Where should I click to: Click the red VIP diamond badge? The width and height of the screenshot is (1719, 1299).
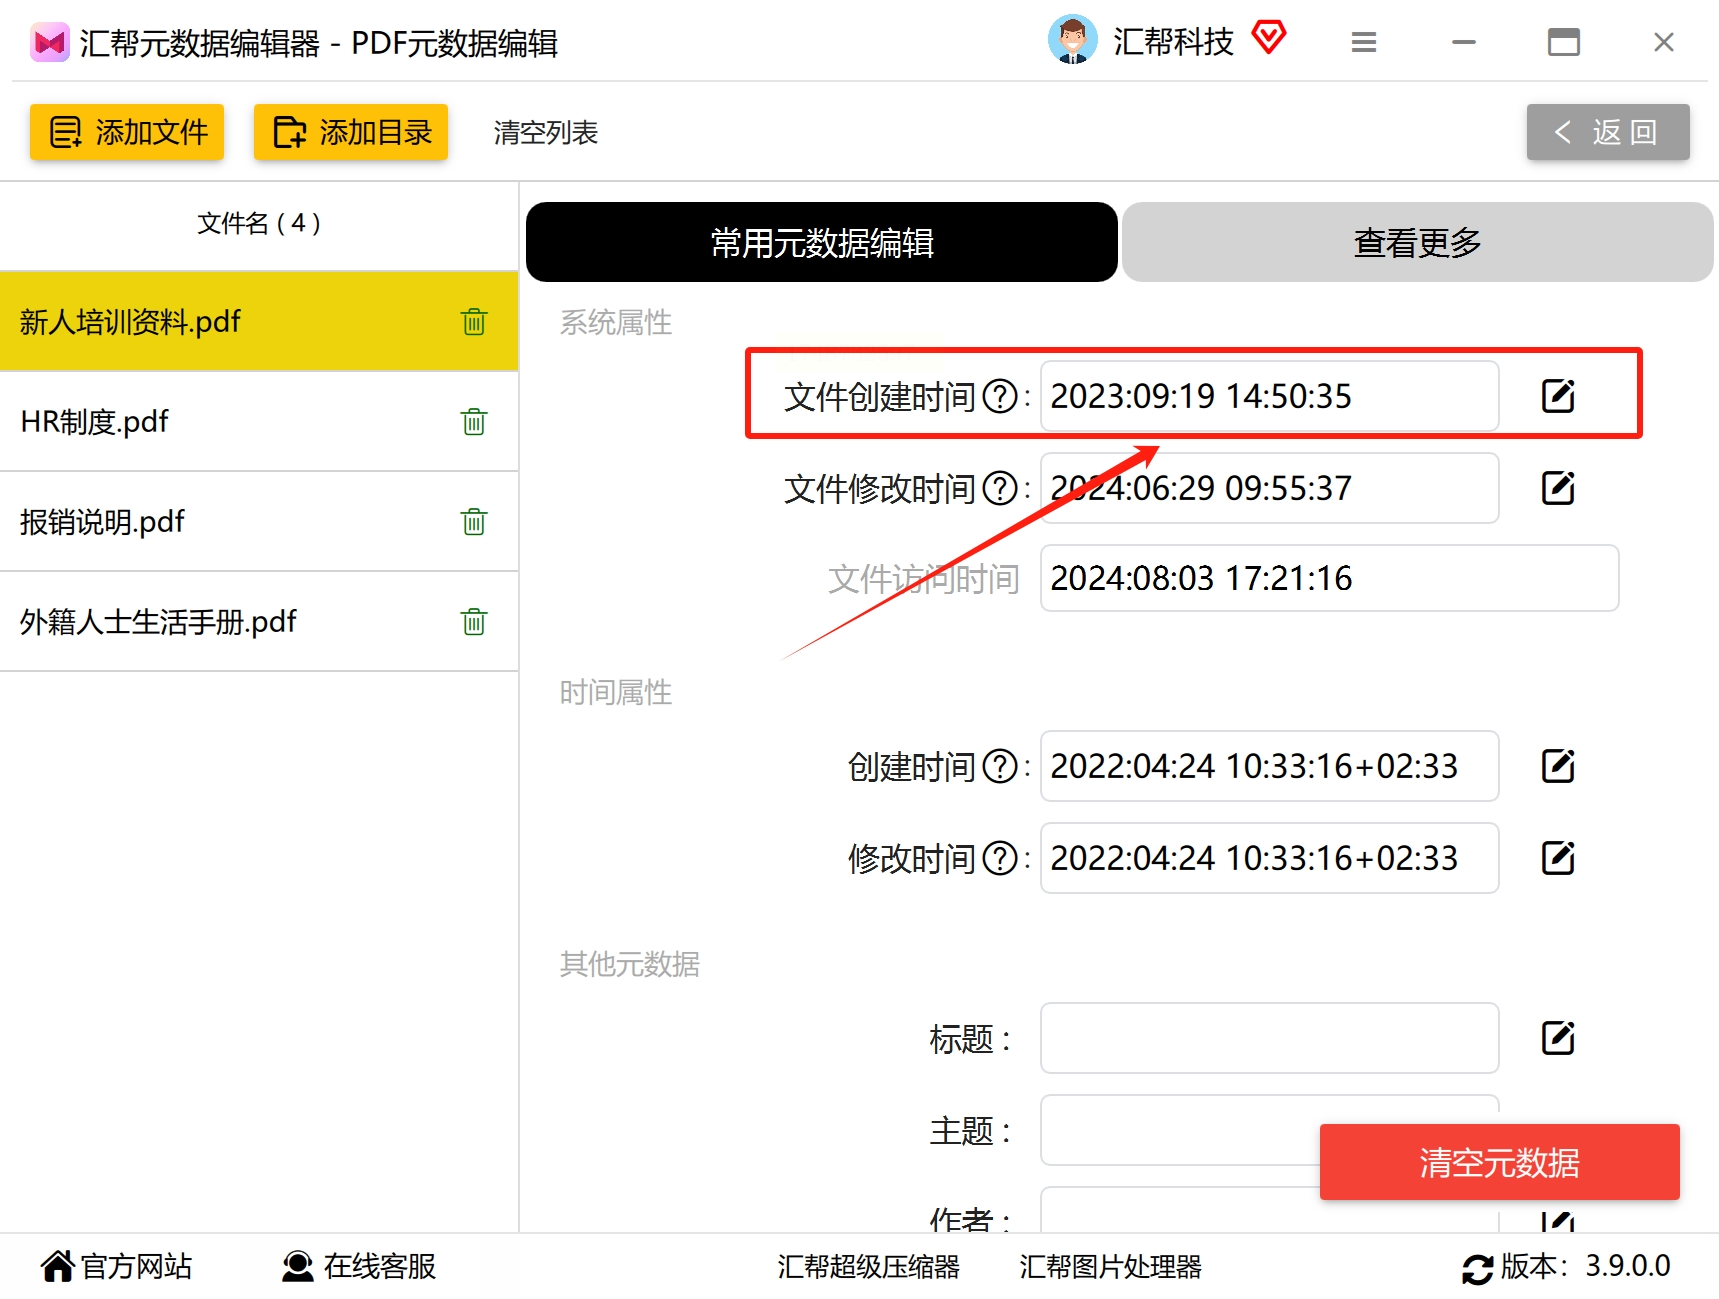click(x=1269, y=38)
